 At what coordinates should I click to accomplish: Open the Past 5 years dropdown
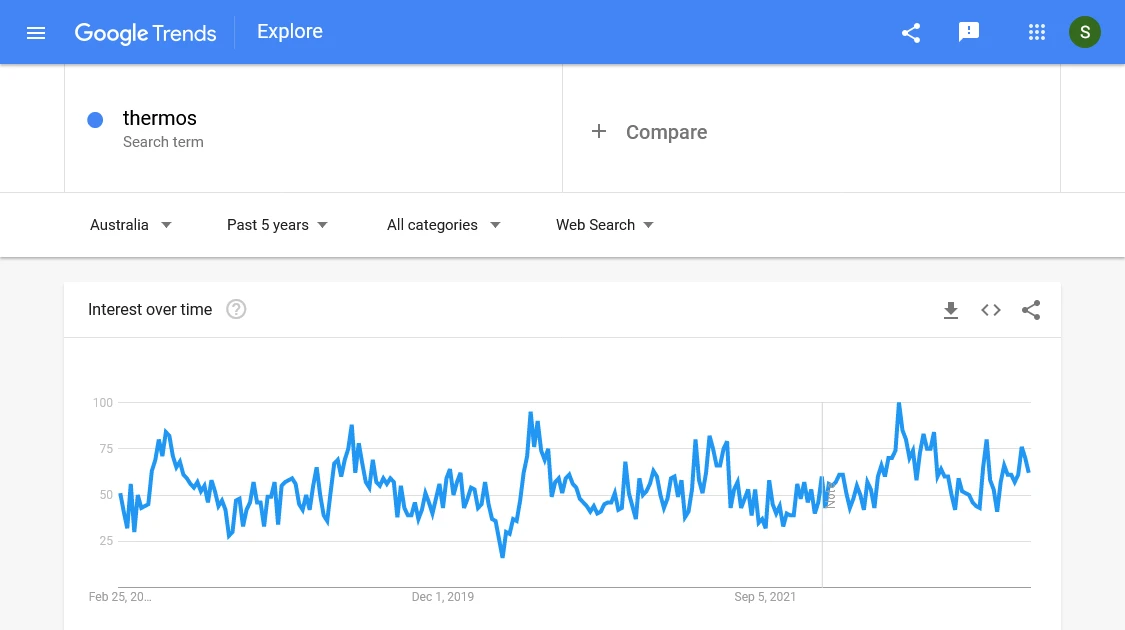point(277,225)
